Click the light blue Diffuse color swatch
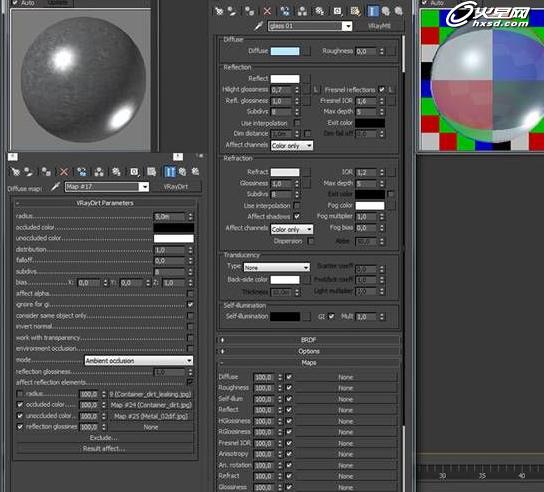This screenshot has height=492, width=544. (285, 51)
